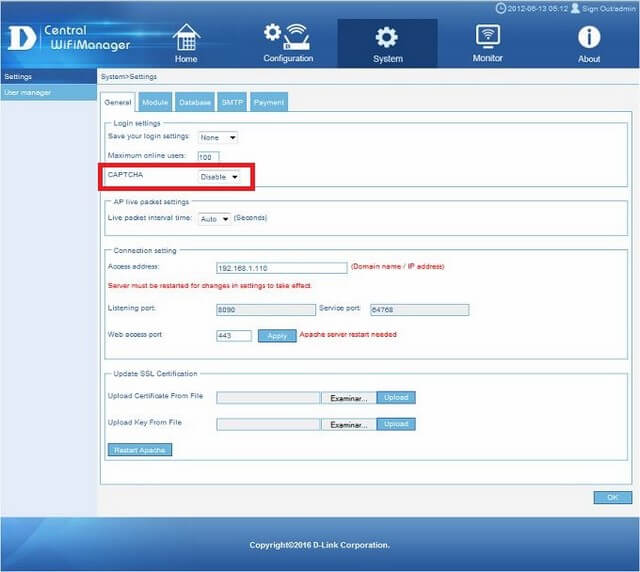Switch to the SMTP tab
The height and width of the screenshot is (572, 640).
tap(231, 102)
